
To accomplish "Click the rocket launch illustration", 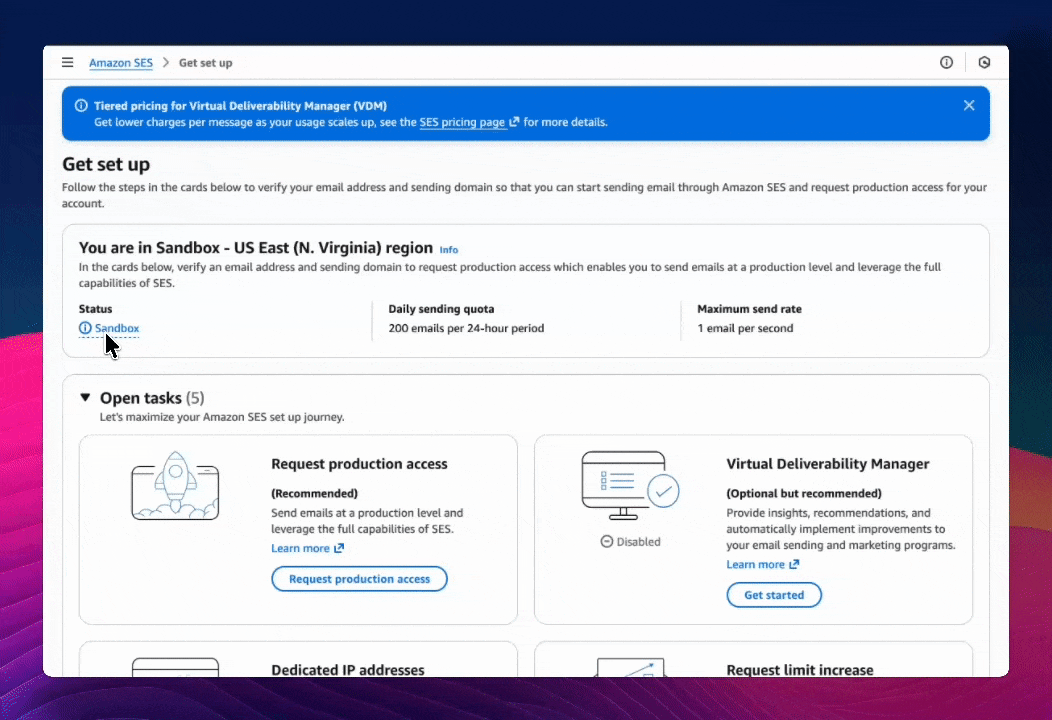I will 175,487.
